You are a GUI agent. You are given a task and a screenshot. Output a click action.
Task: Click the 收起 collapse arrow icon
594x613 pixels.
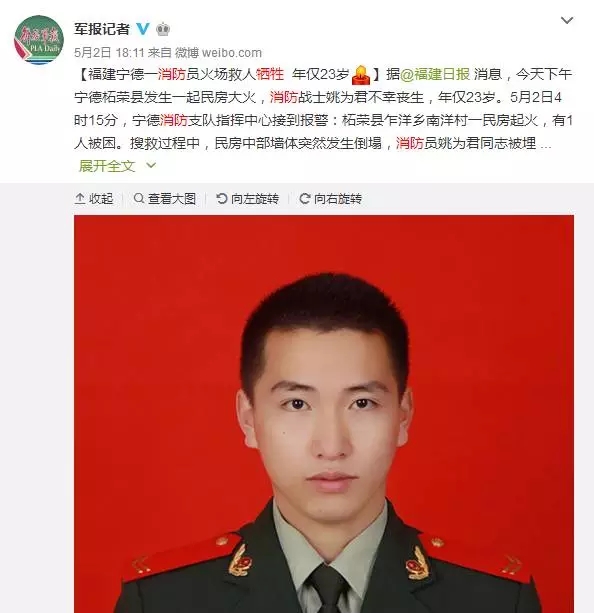pyautogui.click(x=80, y=199)
